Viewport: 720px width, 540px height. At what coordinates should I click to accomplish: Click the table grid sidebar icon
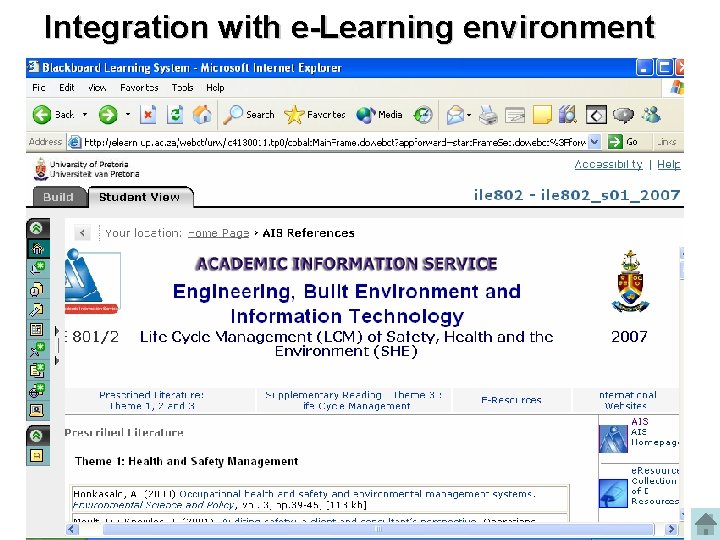coord(37,330)
